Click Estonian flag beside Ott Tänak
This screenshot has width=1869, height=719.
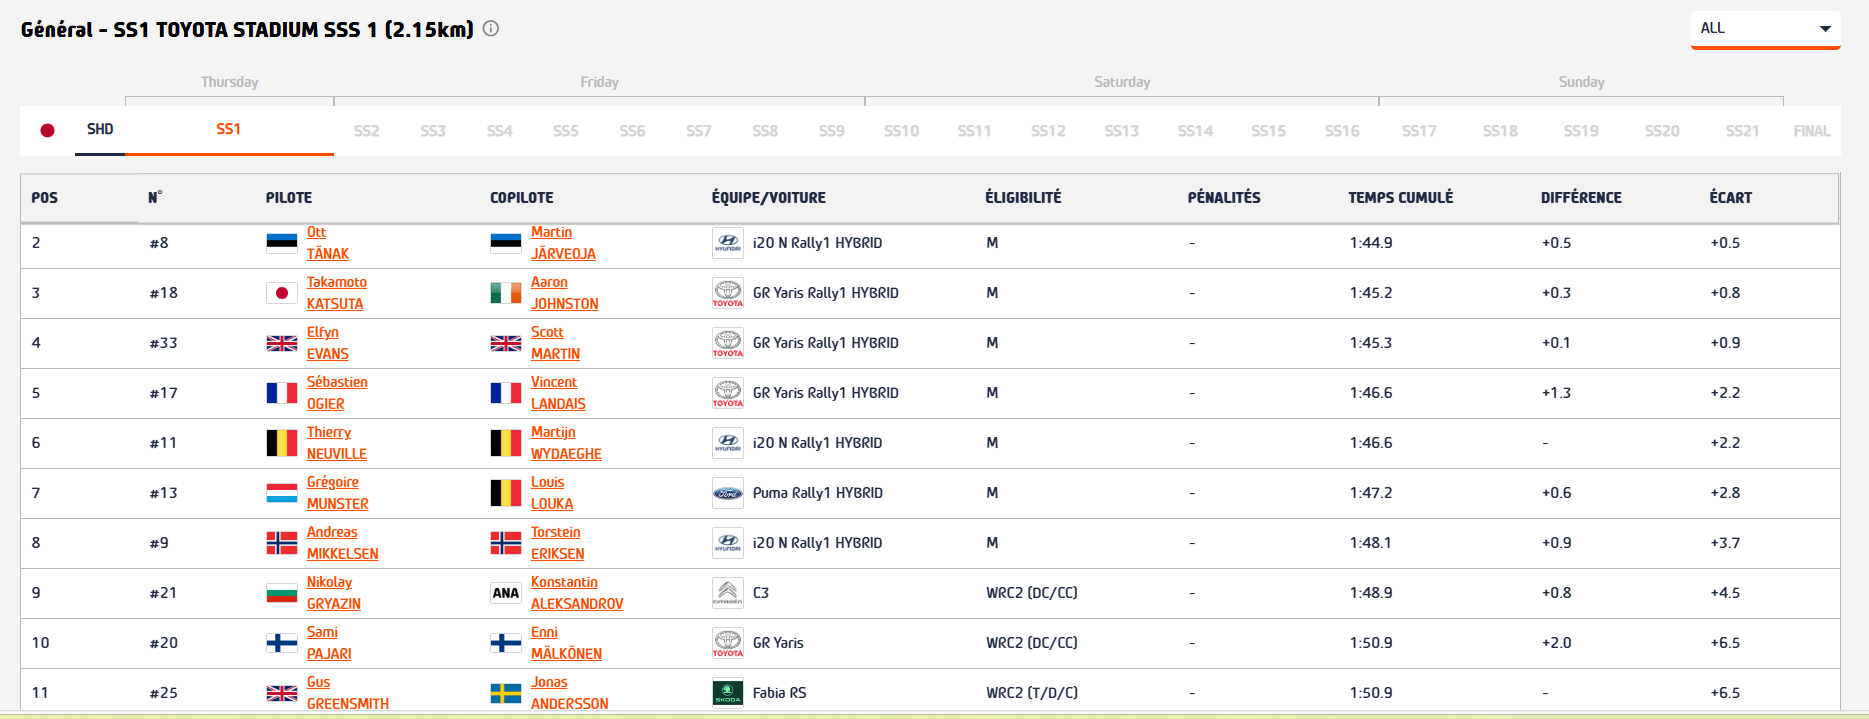[x=282, y=243]
